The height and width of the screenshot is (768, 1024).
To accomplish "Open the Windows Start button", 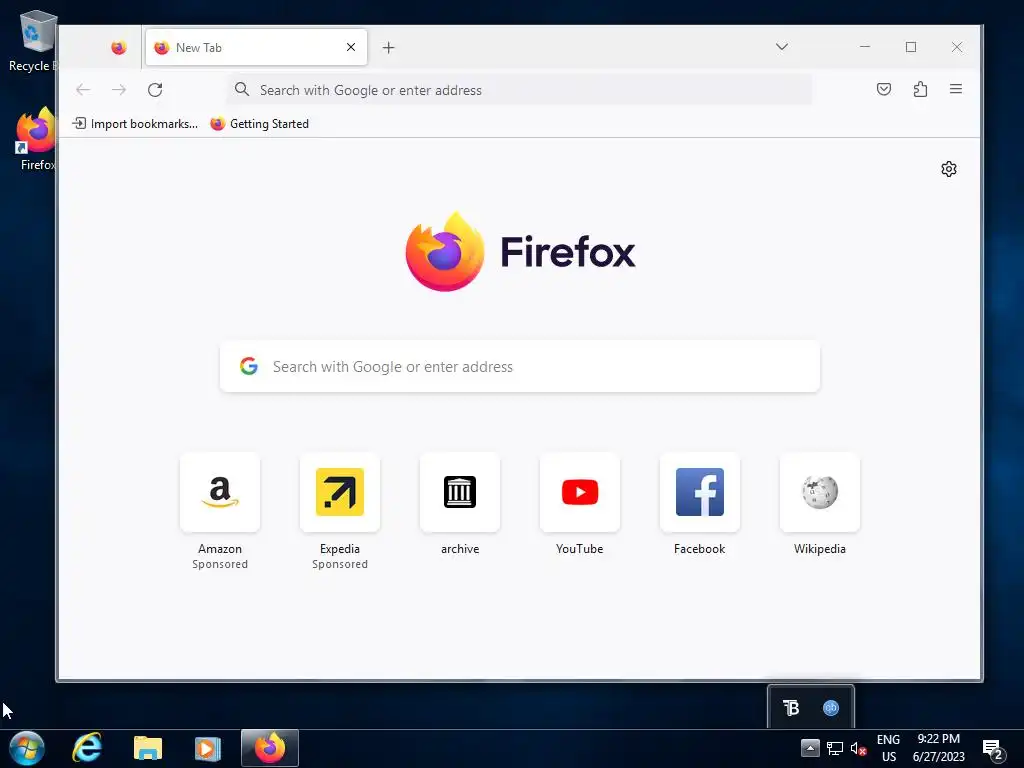I will click(27, 748).
